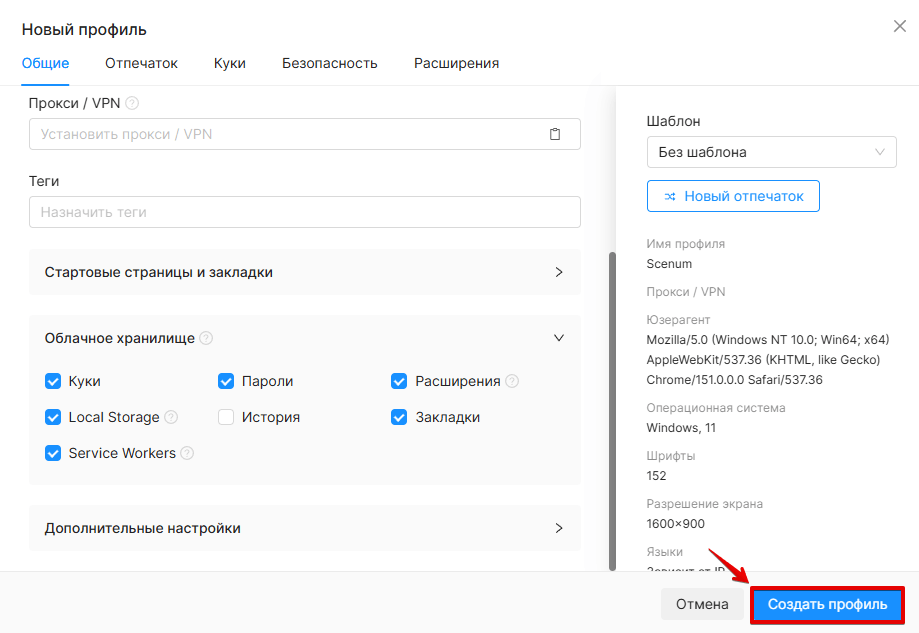Enable the История checkbox
The image size is (919, 633).
click(226, 417)
